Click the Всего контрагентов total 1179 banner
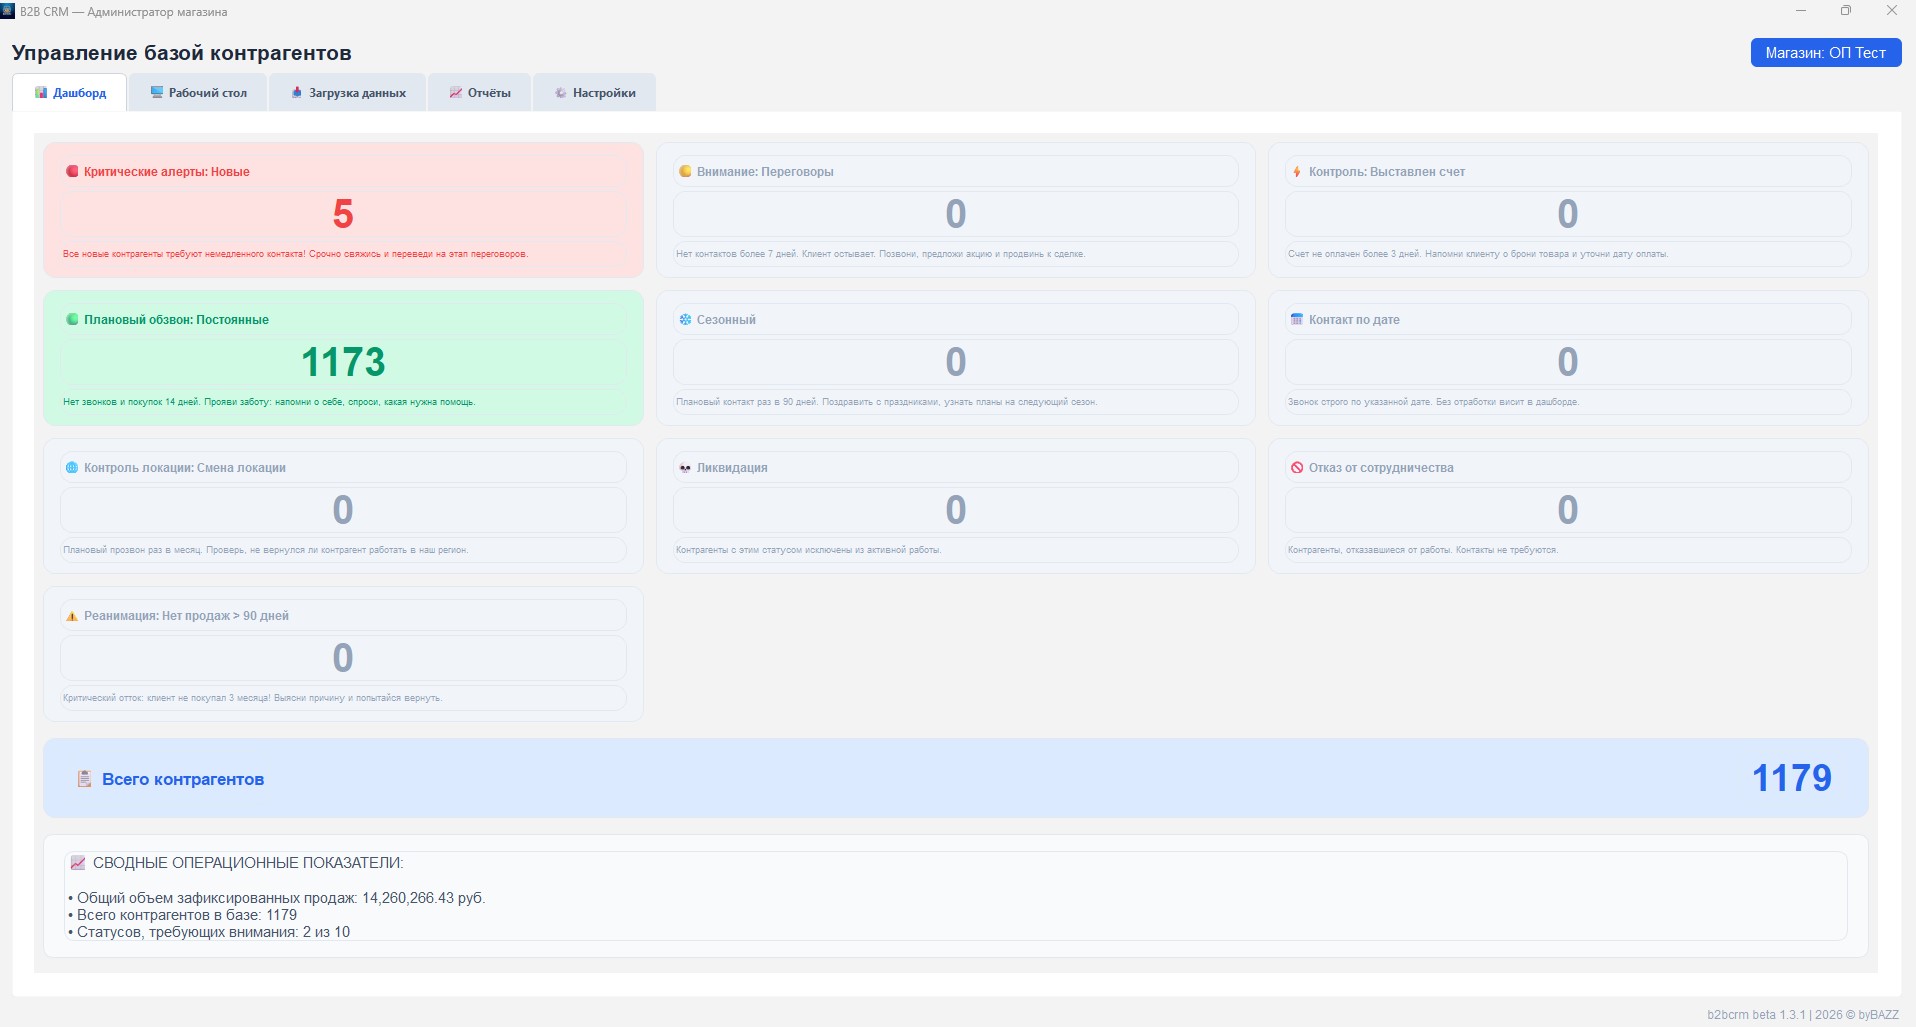Viewport: 1916px width, 1027px height. [x=955, y=778]
